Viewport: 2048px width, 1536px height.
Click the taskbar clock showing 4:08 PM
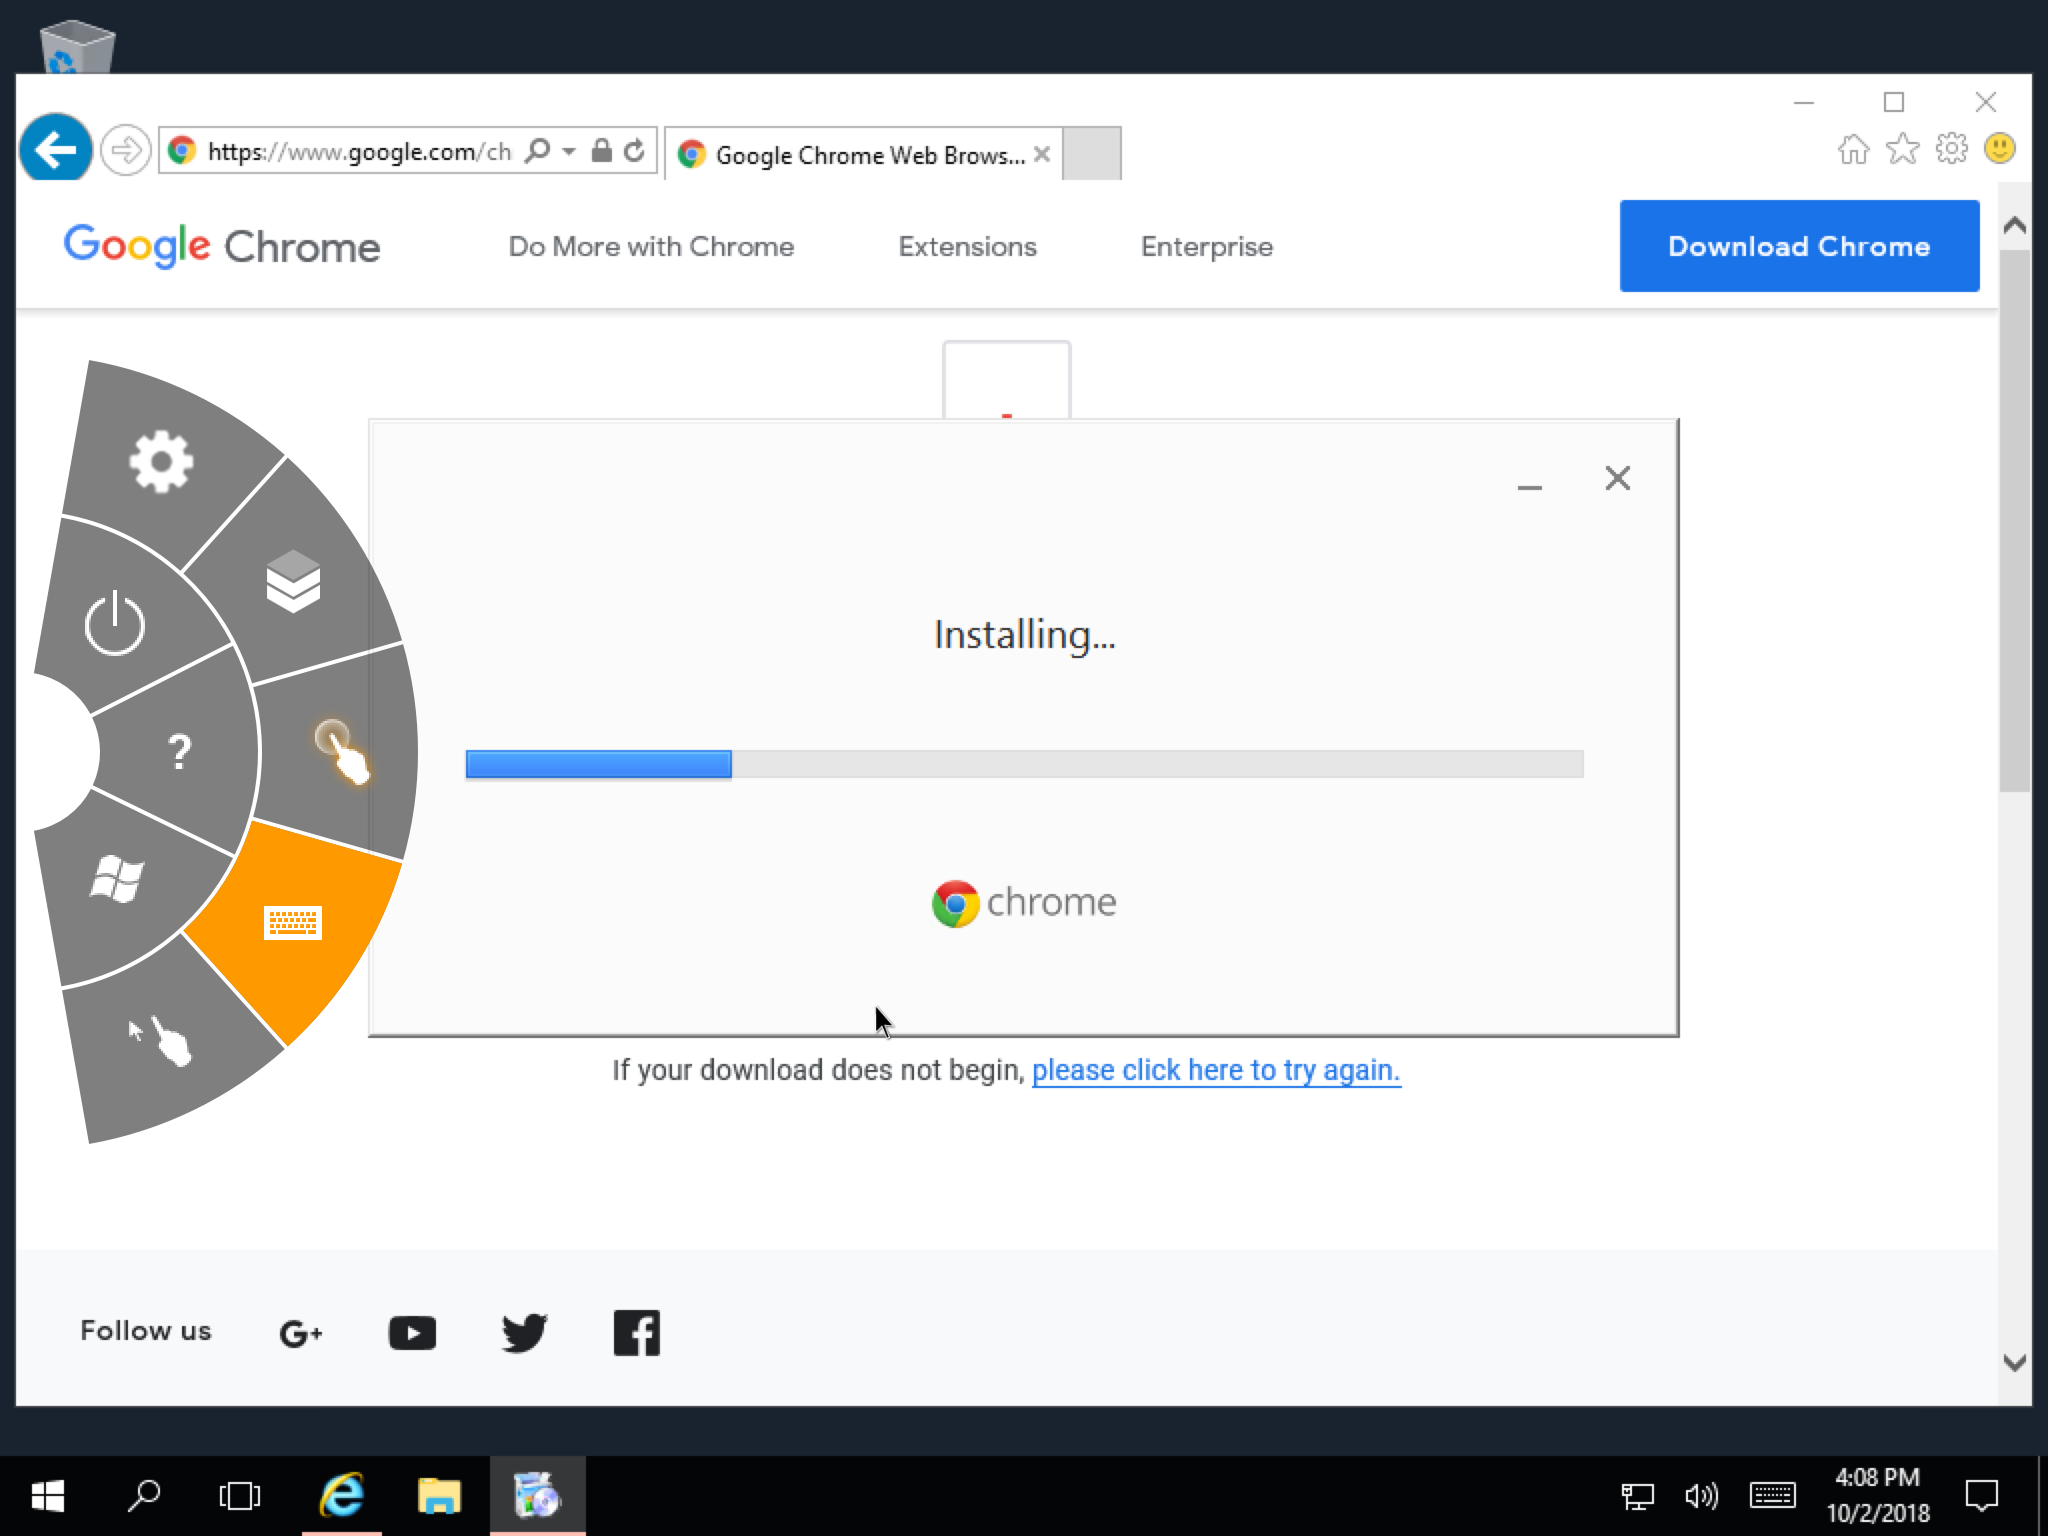coord(1878,1496)
